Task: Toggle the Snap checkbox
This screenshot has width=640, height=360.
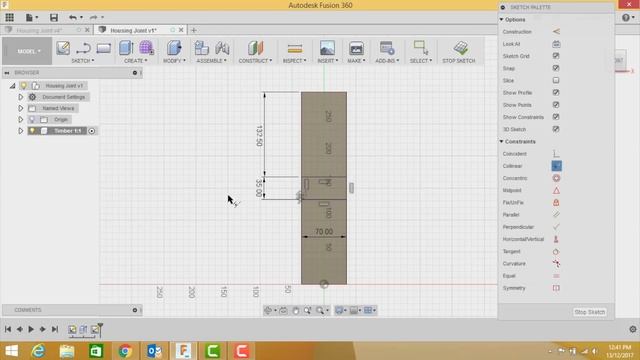Action: pos(556,68)
